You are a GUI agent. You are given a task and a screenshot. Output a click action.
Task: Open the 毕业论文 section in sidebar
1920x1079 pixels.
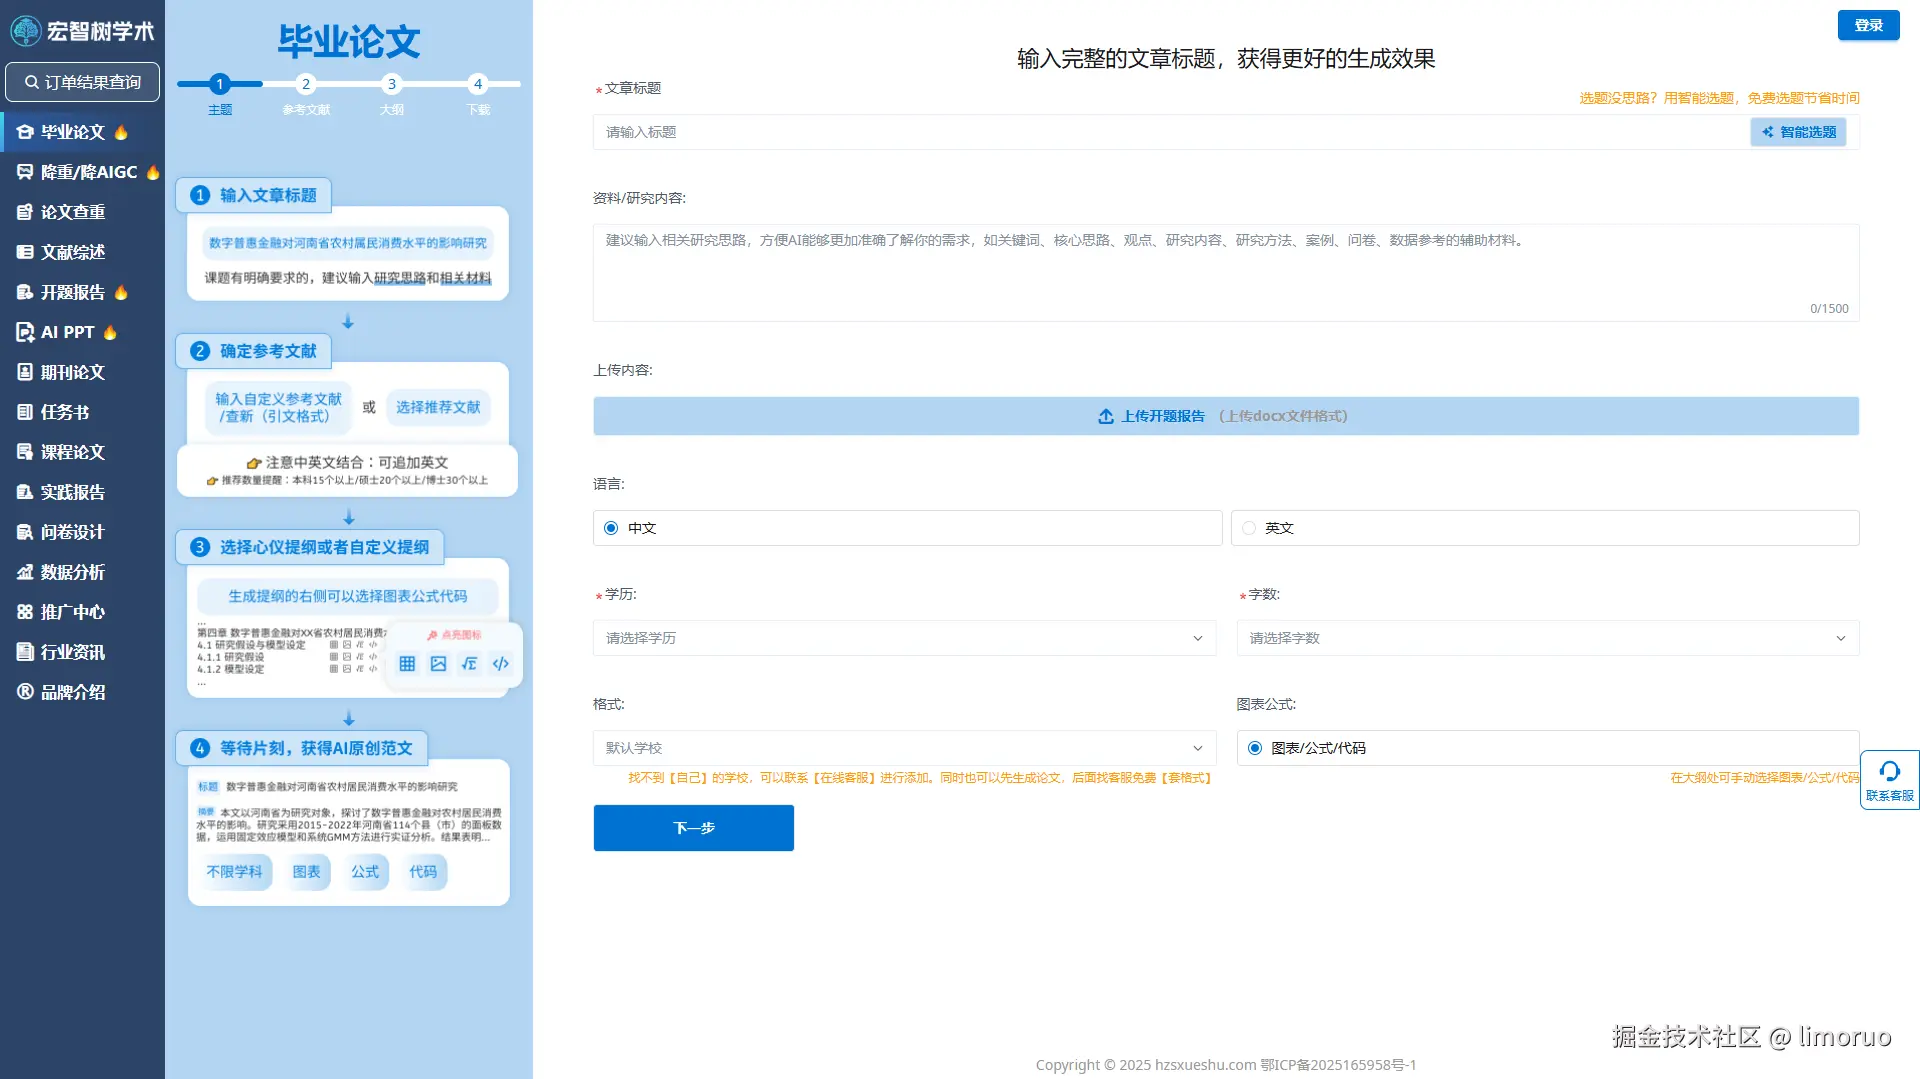(x=70, y=131)
